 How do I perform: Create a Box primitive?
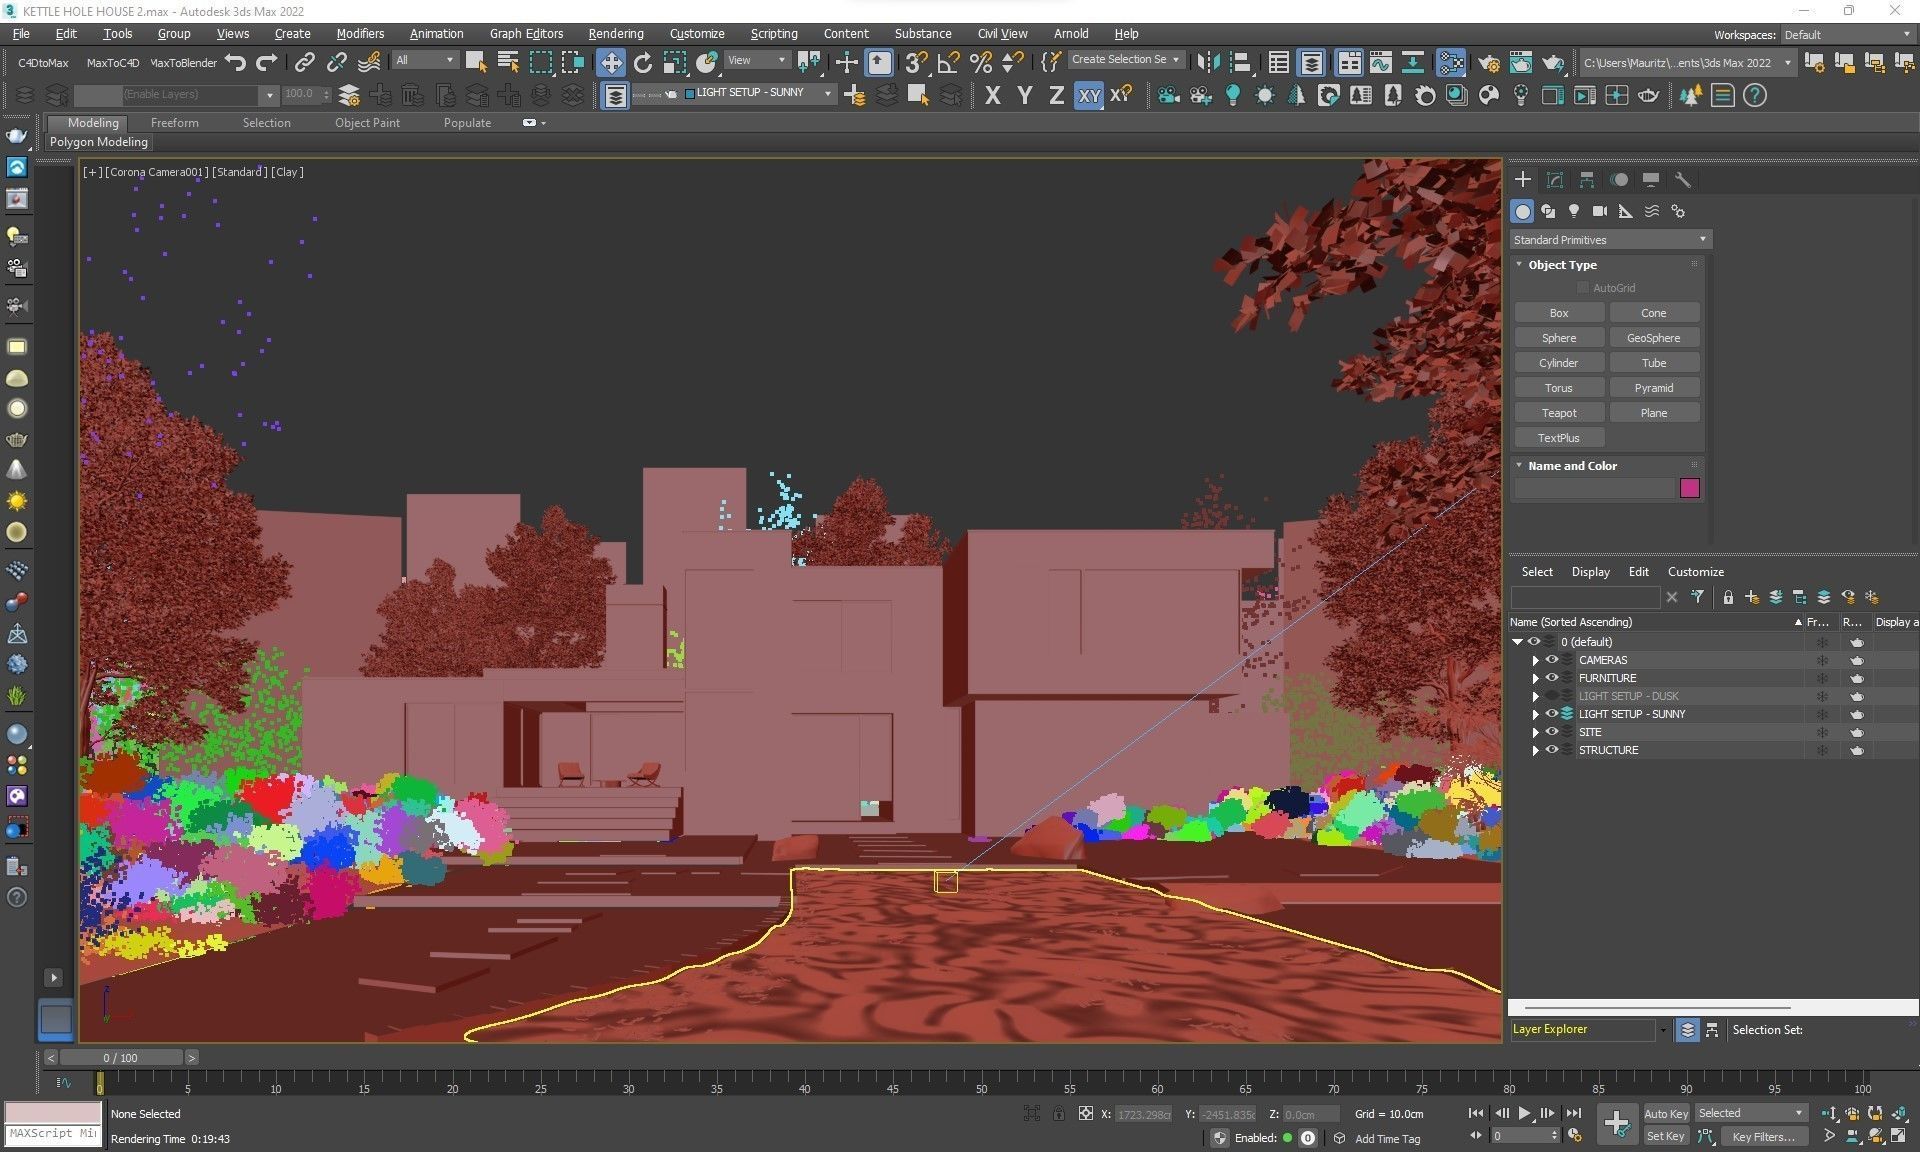[x=1559, y=313]
